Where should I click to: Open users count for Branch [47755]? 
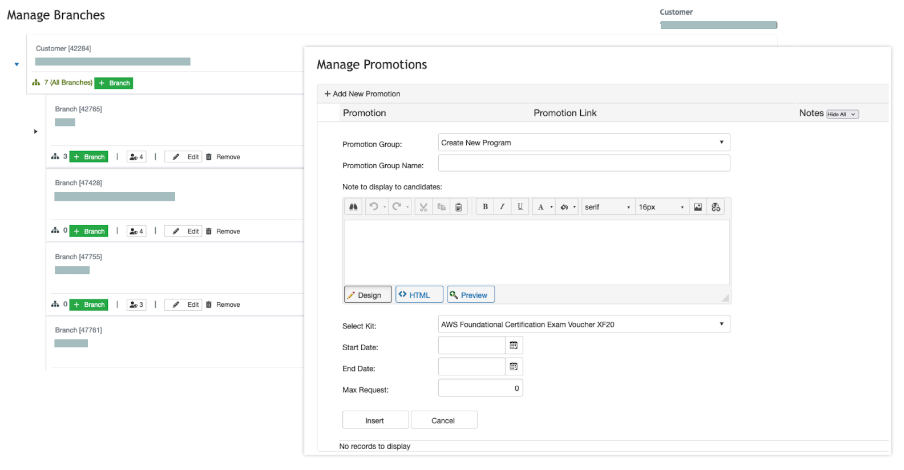point(136,304)
